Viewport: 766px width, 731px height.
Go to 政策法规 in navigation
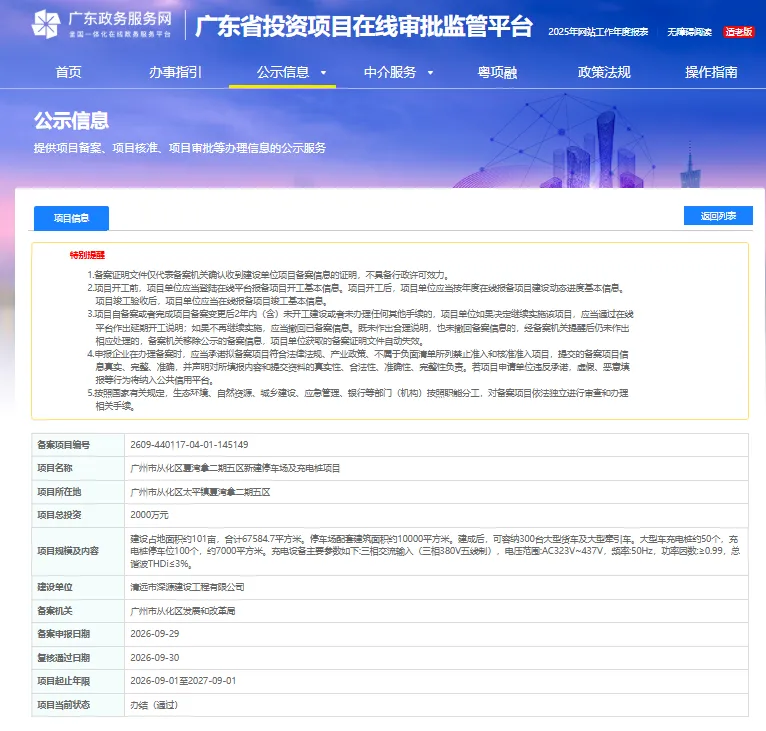coord(604,72)
